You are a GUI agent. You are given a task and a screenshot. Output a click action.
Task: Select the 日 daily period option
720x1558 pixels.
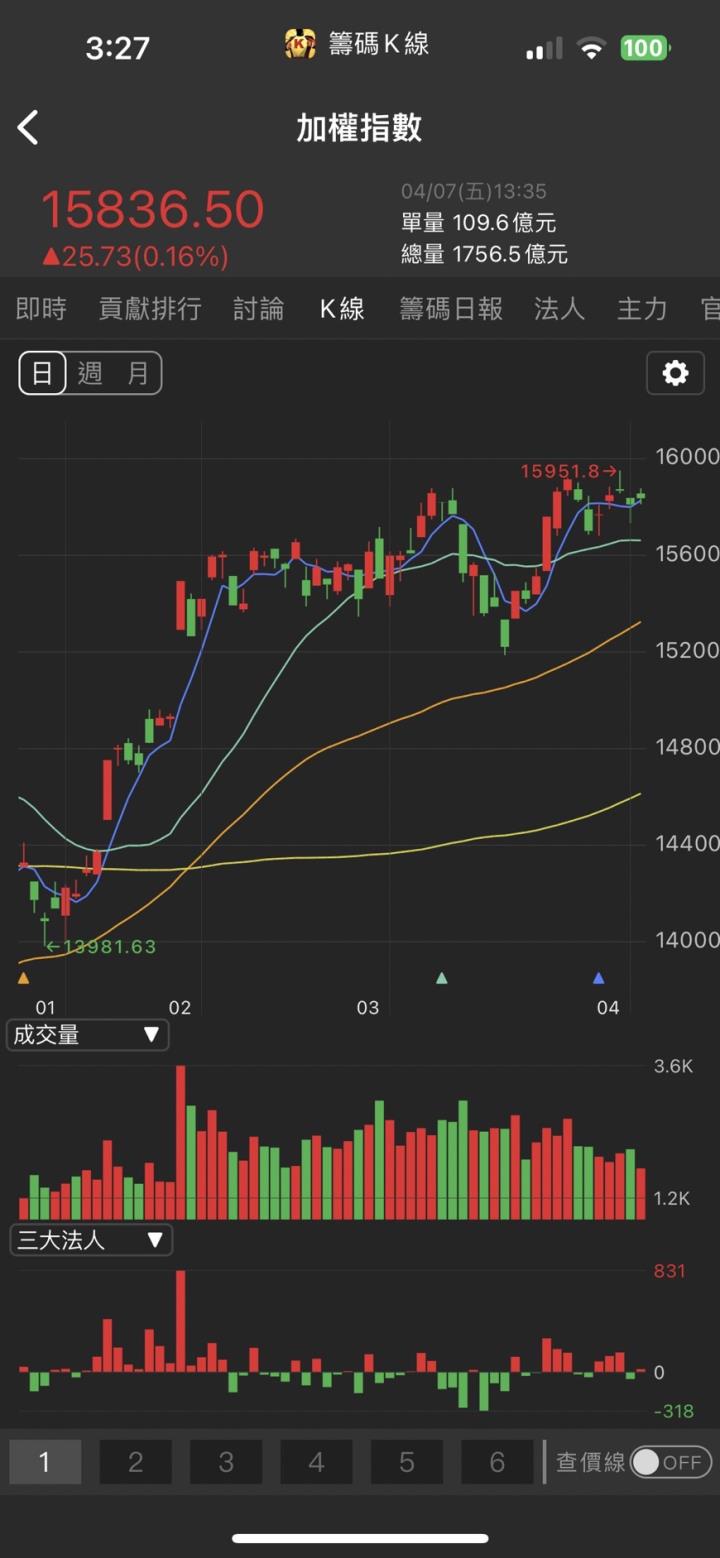click(x=42, y=374)
